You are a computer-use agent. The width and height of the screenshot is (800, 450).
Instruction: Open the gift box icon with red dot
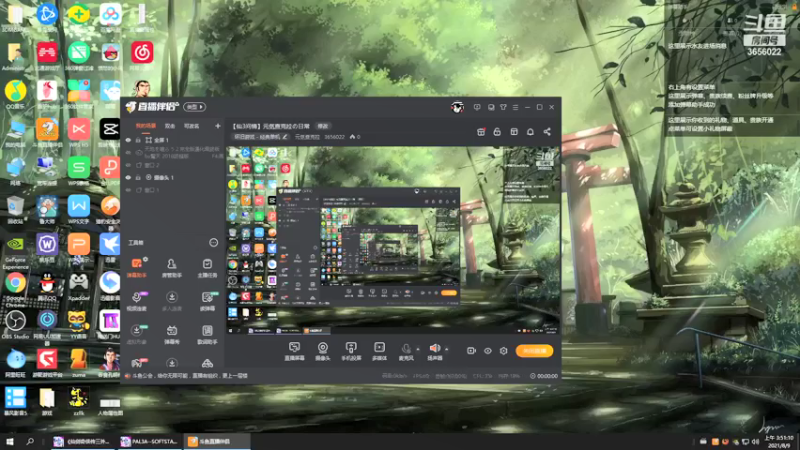pos(481,132)
